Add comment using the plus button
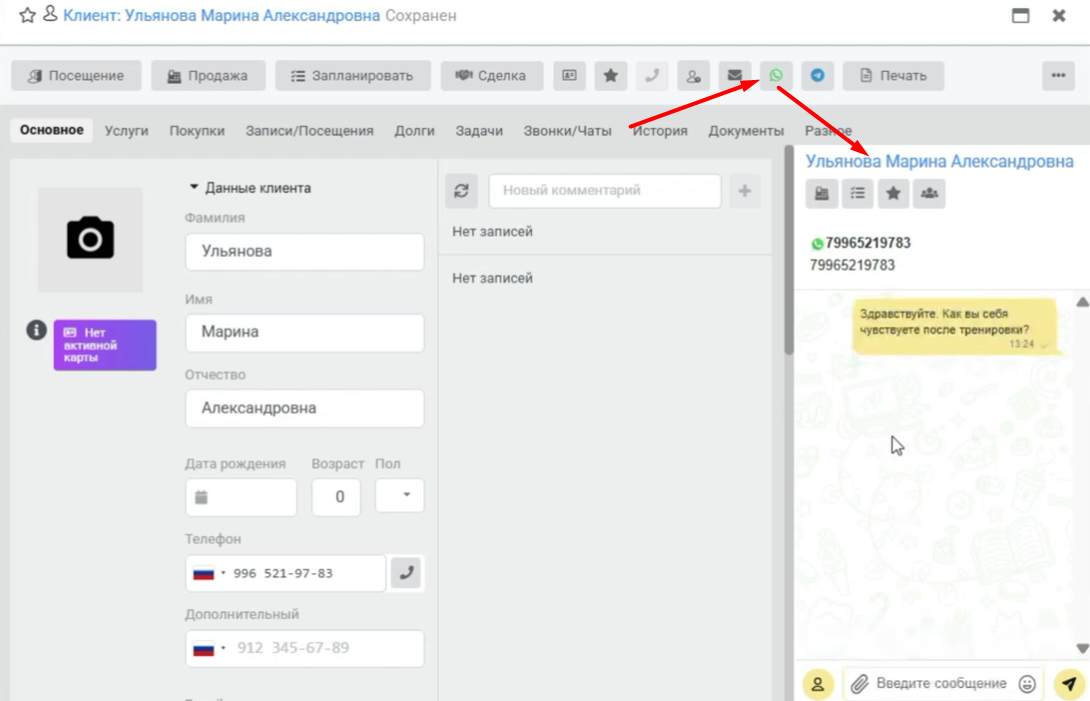1090x701 pixels. pos(745,191)
